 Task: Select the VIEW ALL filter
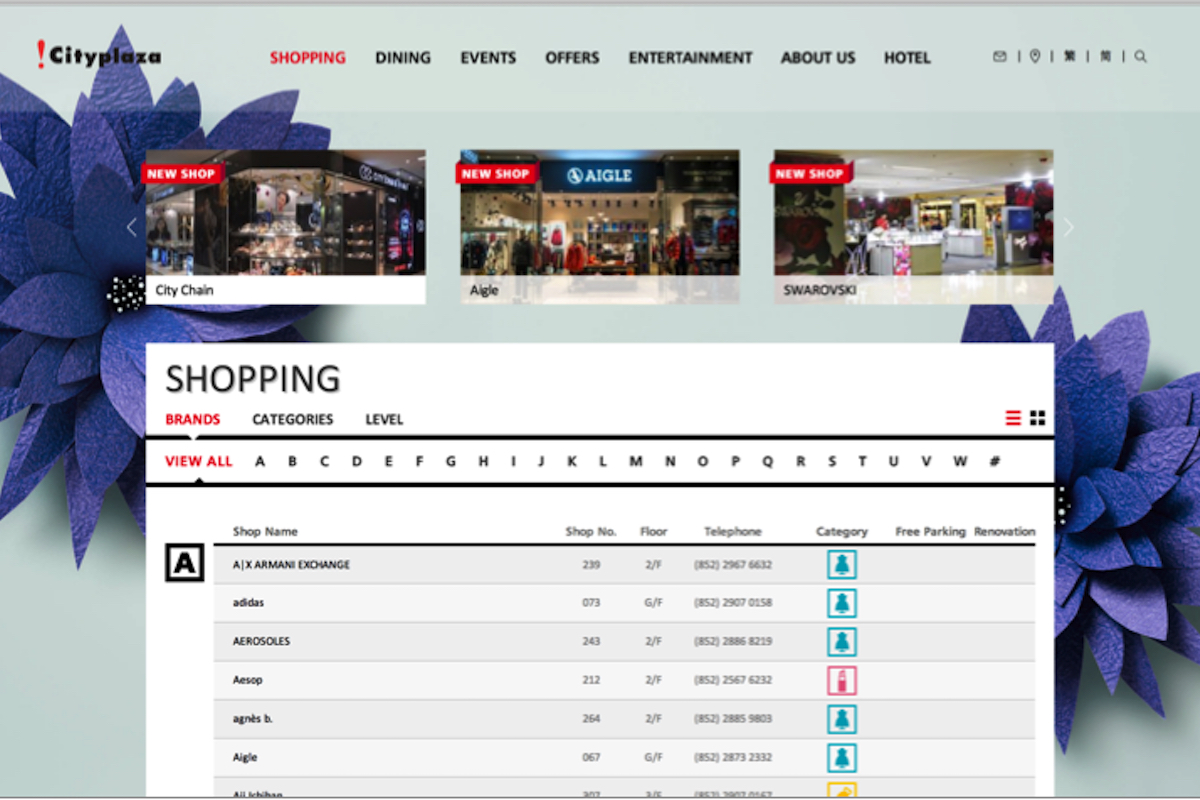pos(199,461)
